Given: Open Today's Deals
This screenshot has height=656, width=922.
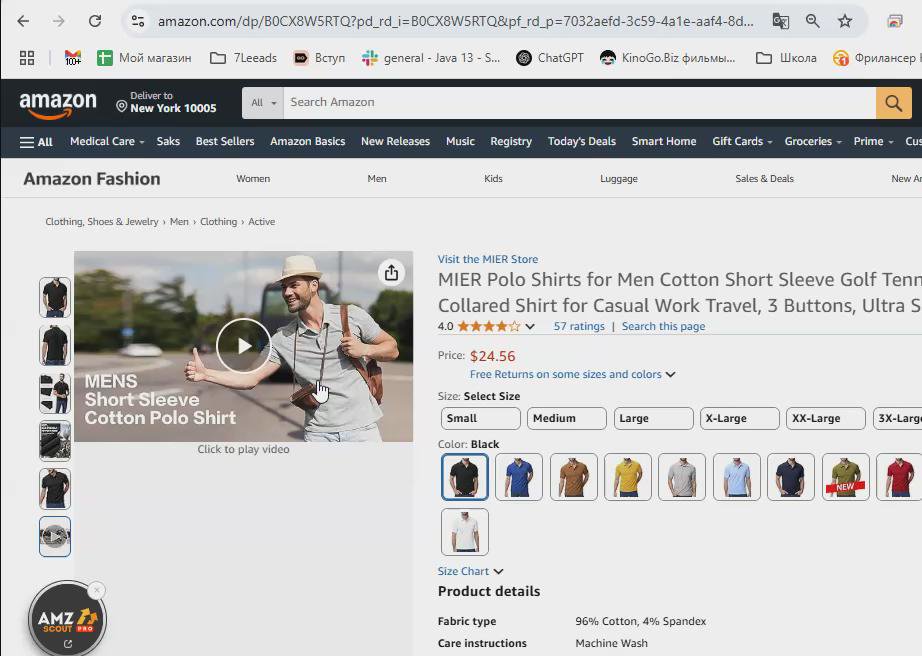Looking at the screenshot, I should [582, 142].
